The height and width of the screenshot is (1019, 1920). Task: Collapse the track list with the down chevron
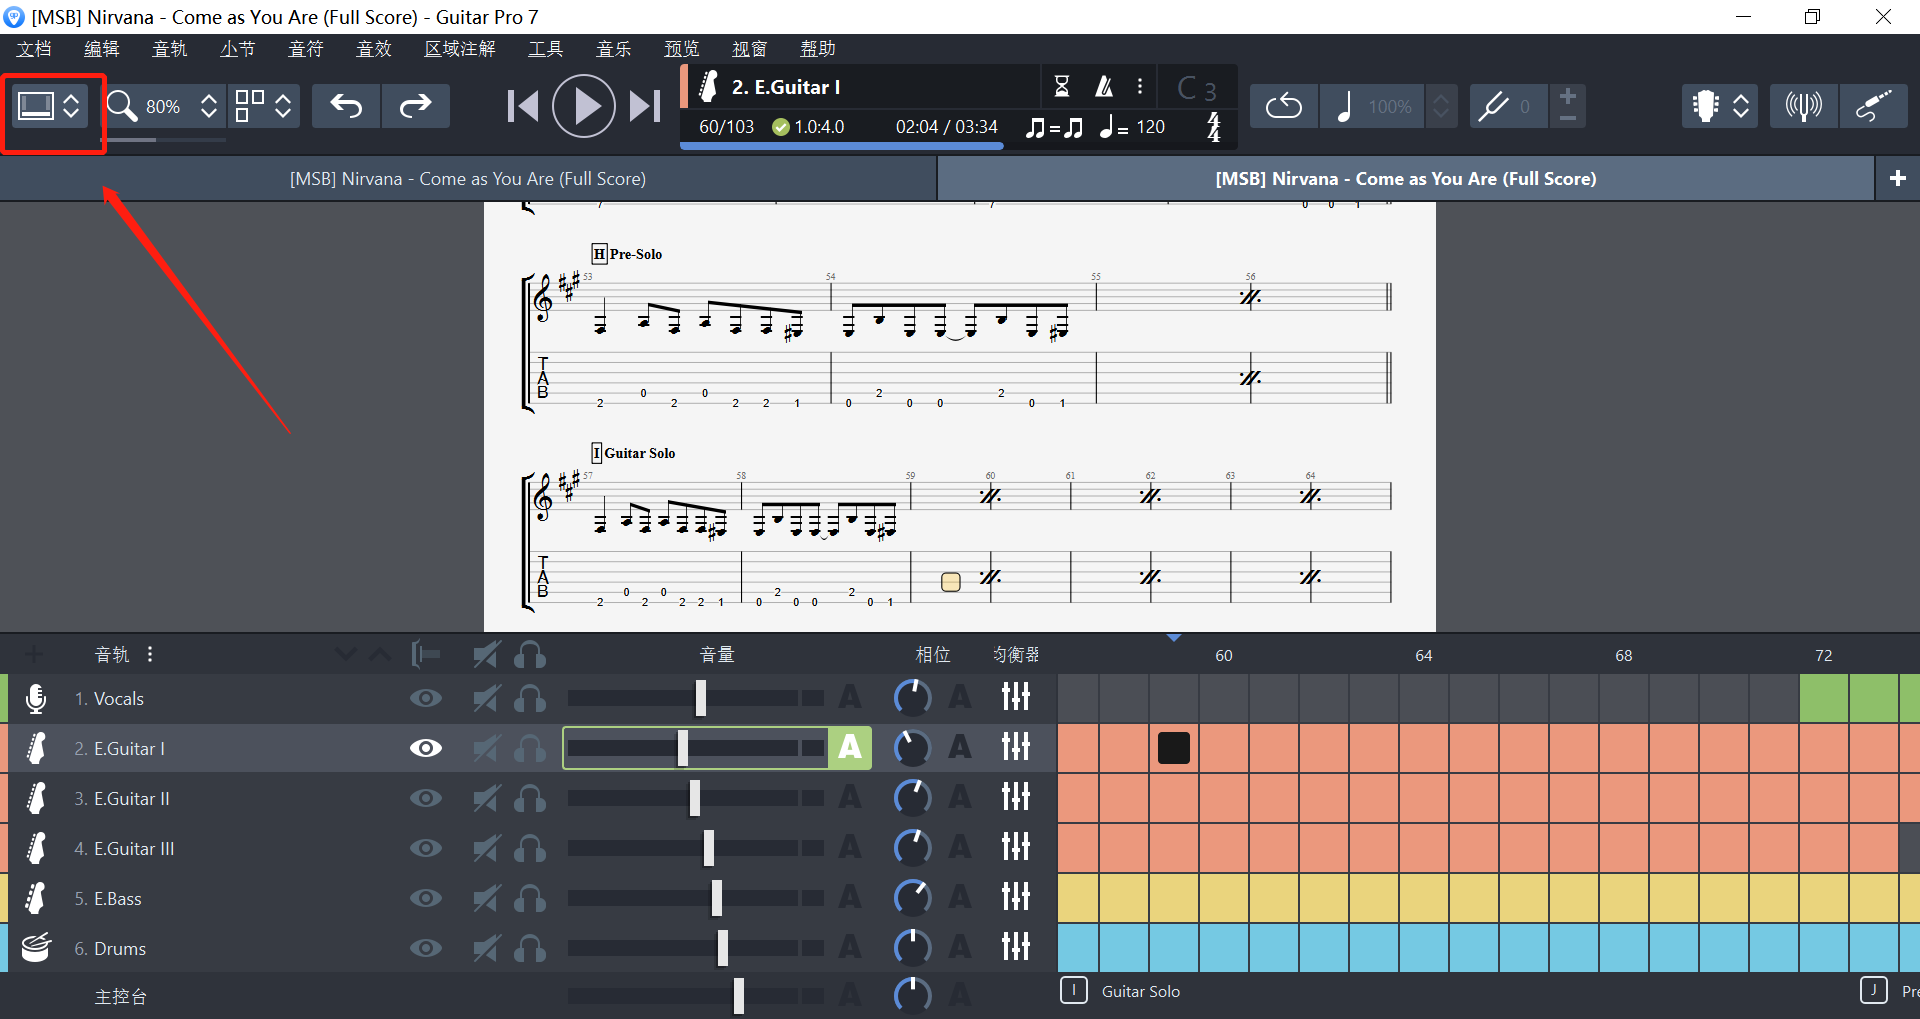pos(345,653)
